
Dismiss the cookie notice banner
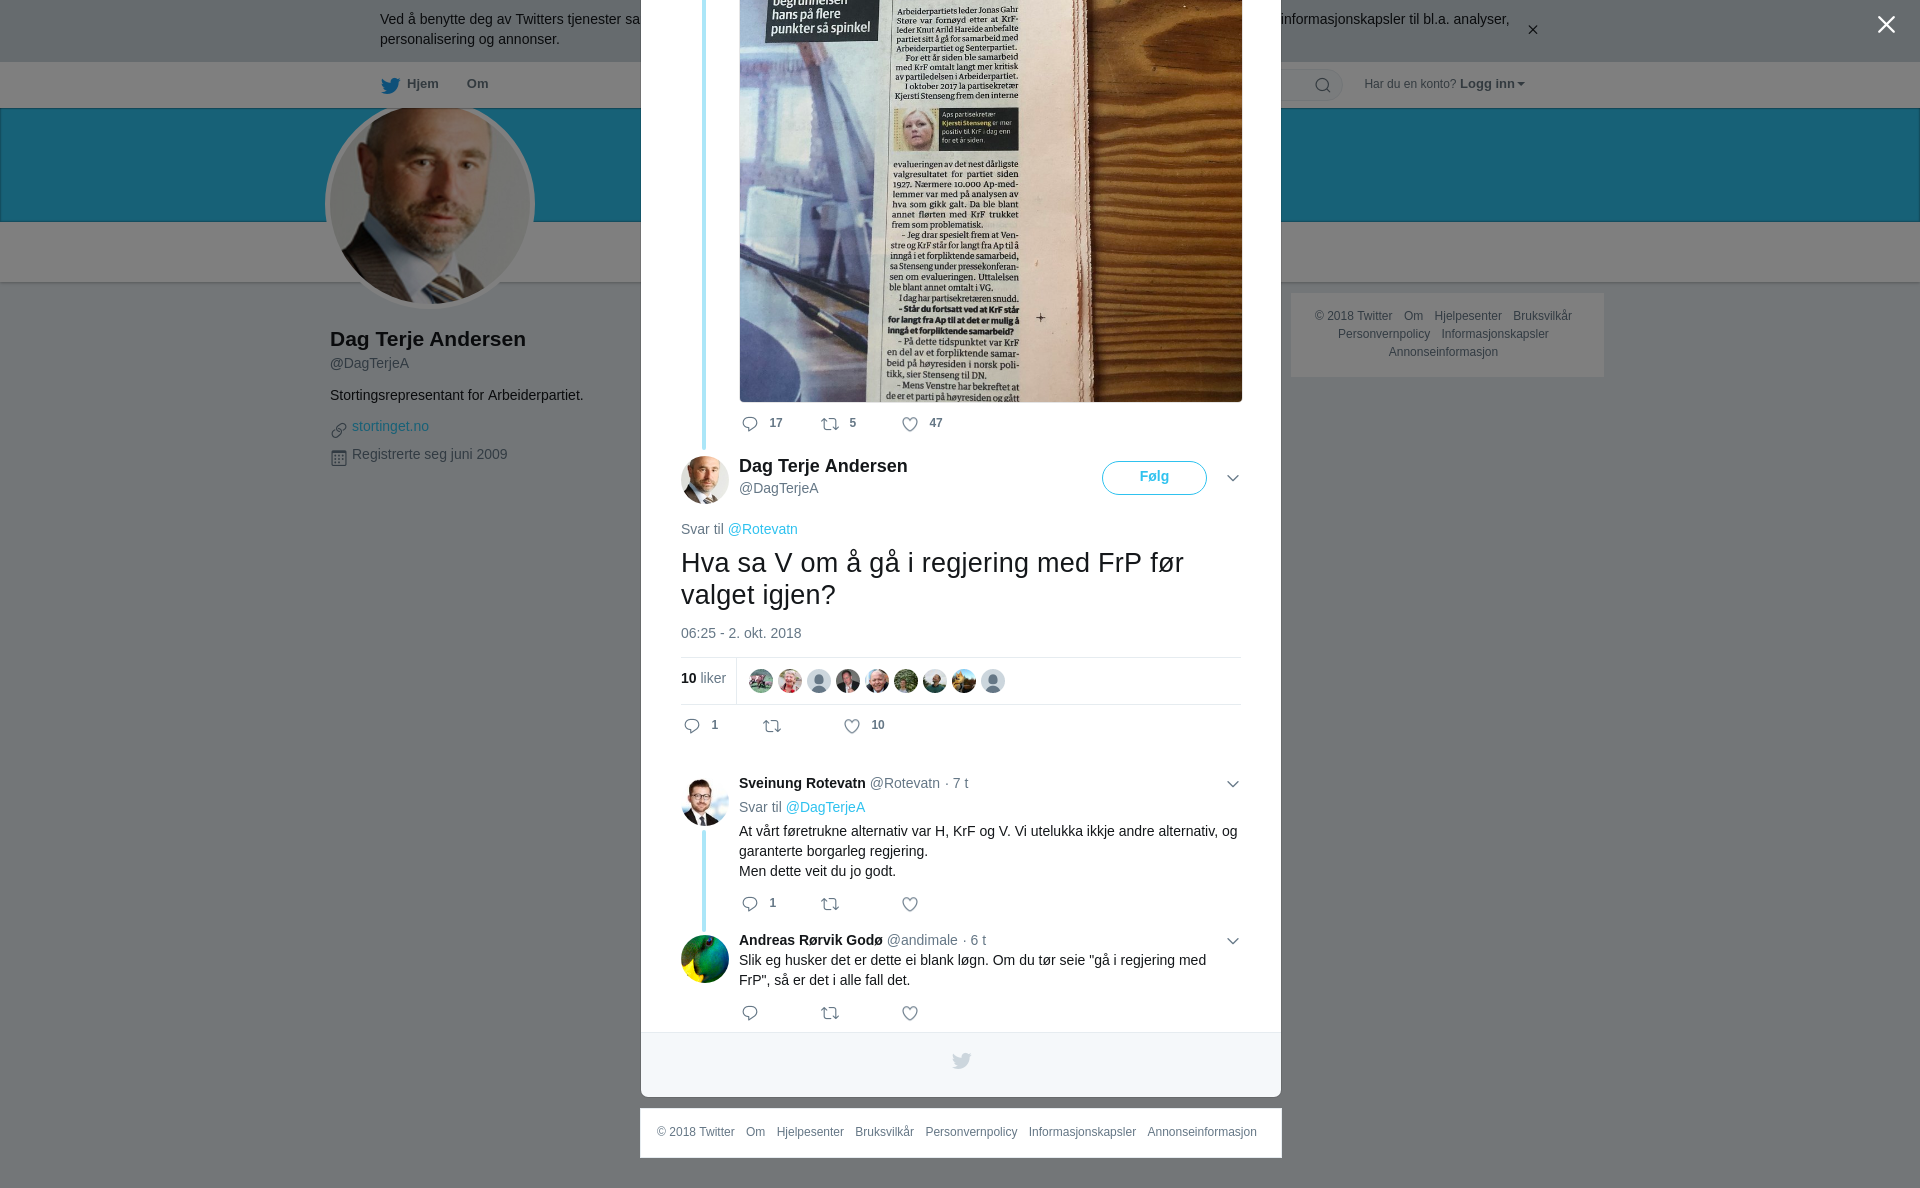coord(1532,30)
